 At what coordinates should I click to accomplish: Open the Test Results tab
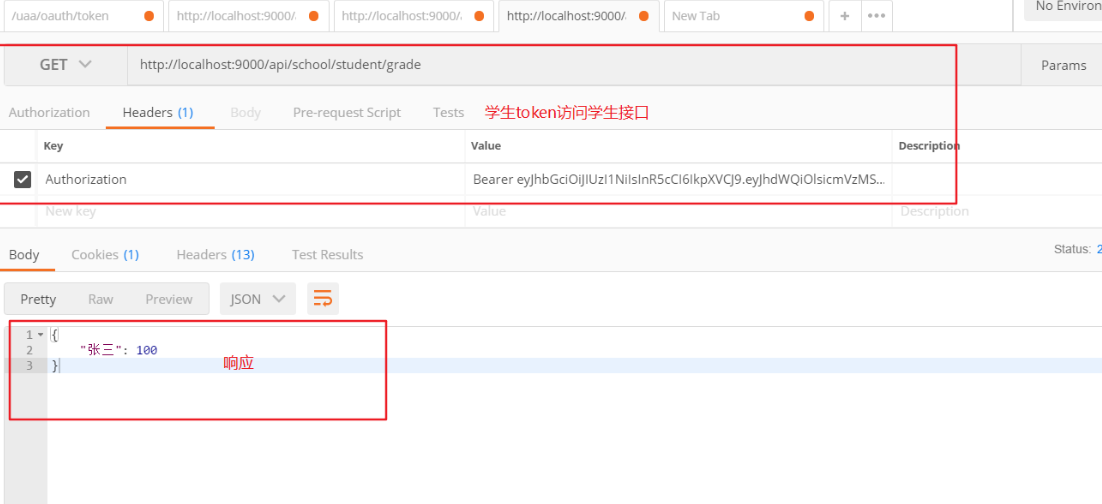328,254
